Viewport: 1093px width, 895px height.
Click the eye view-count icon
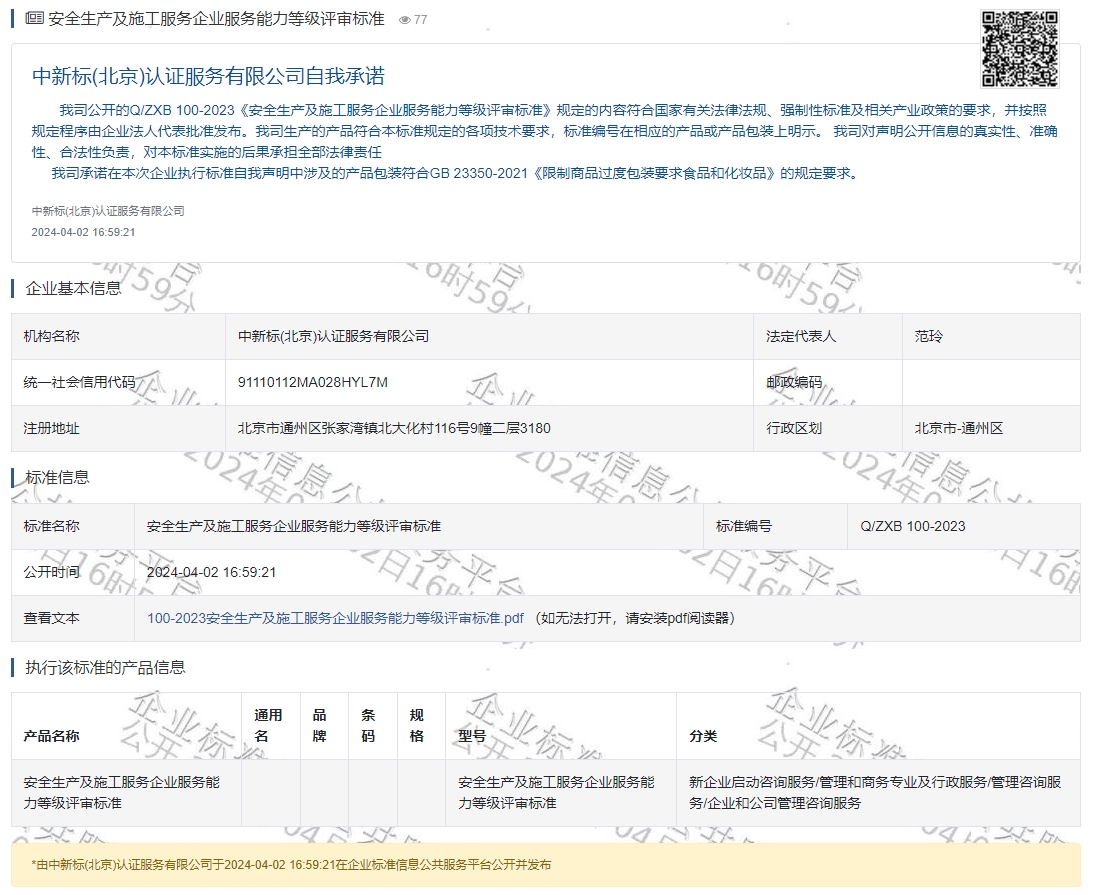point(404,20)
